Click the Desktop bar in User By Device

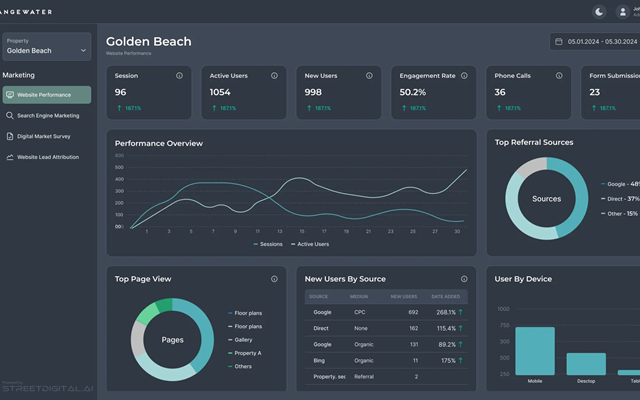click(586, 364)
